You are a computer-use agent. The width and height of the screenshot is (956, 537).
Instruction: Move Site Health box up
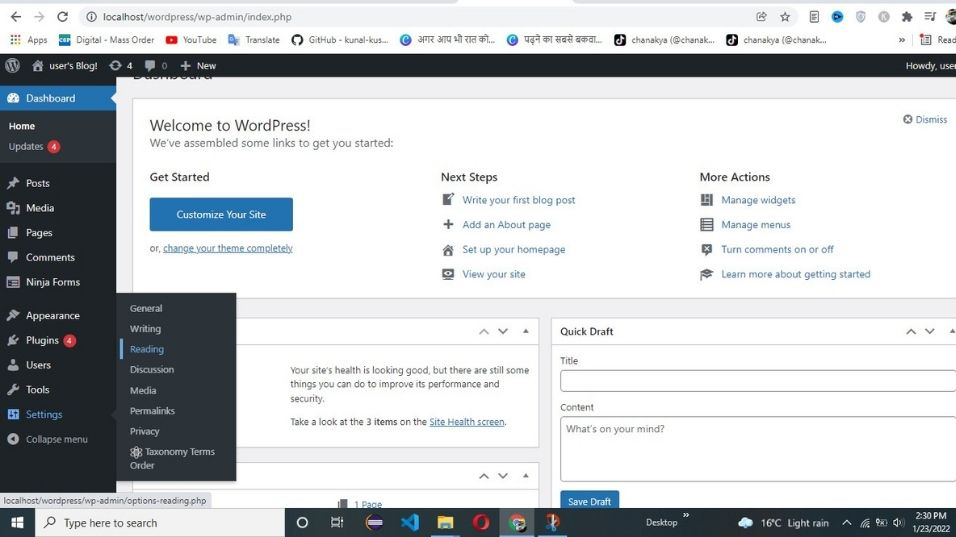pyautogui.click(x=483, y=332)
